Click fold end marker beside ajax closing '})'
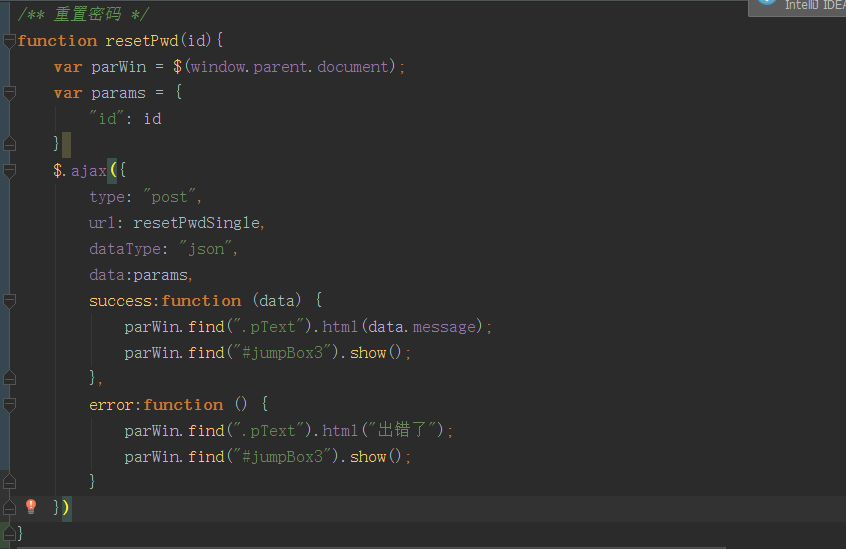Viewport: 846px width, 549px height. 9,507
